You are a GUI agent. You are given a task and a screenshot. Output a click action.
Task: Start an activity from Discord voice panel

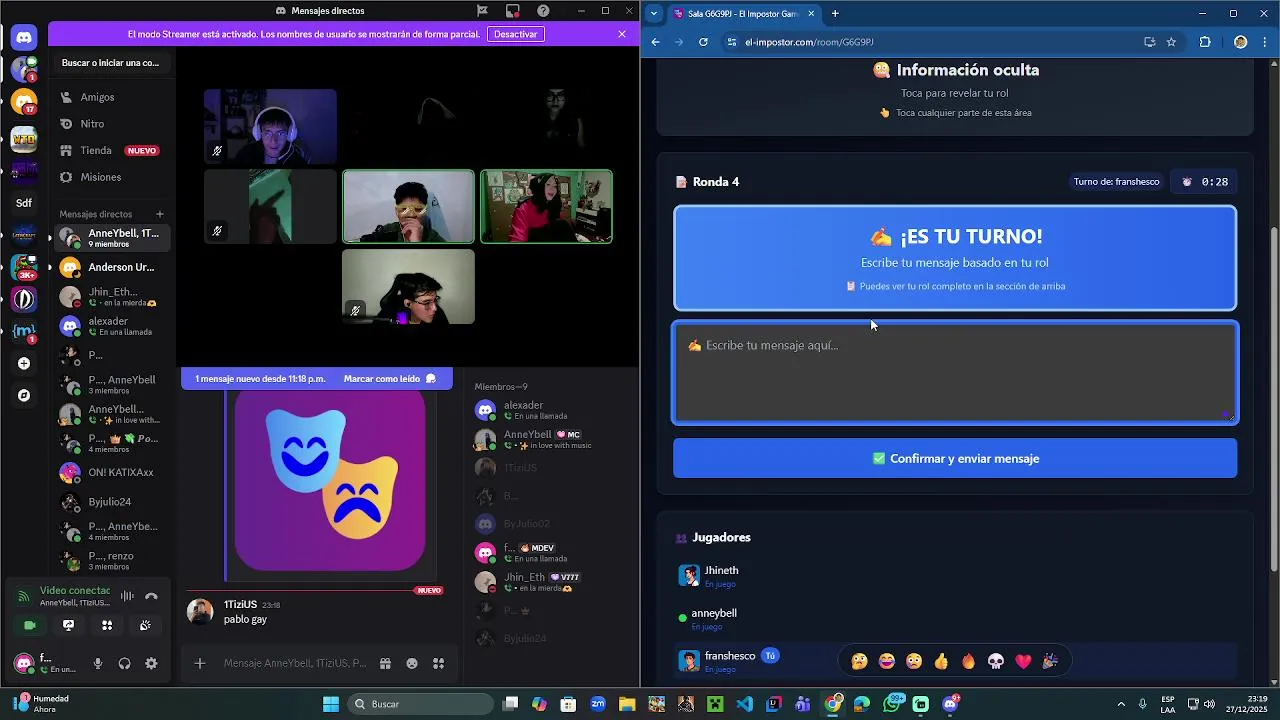(x=107, y=625)
